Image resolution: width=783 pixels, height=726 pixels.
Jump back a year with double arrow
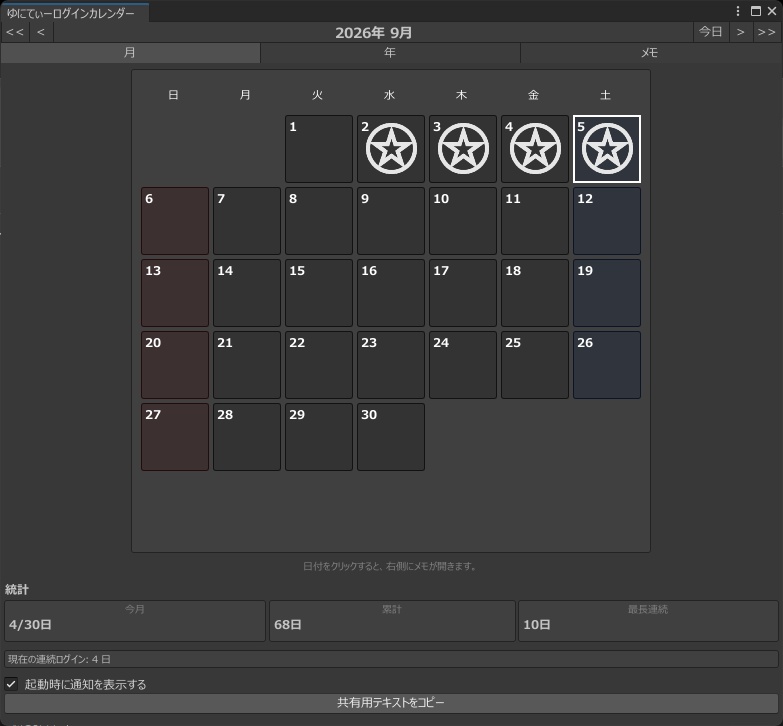tap(15, 32)
